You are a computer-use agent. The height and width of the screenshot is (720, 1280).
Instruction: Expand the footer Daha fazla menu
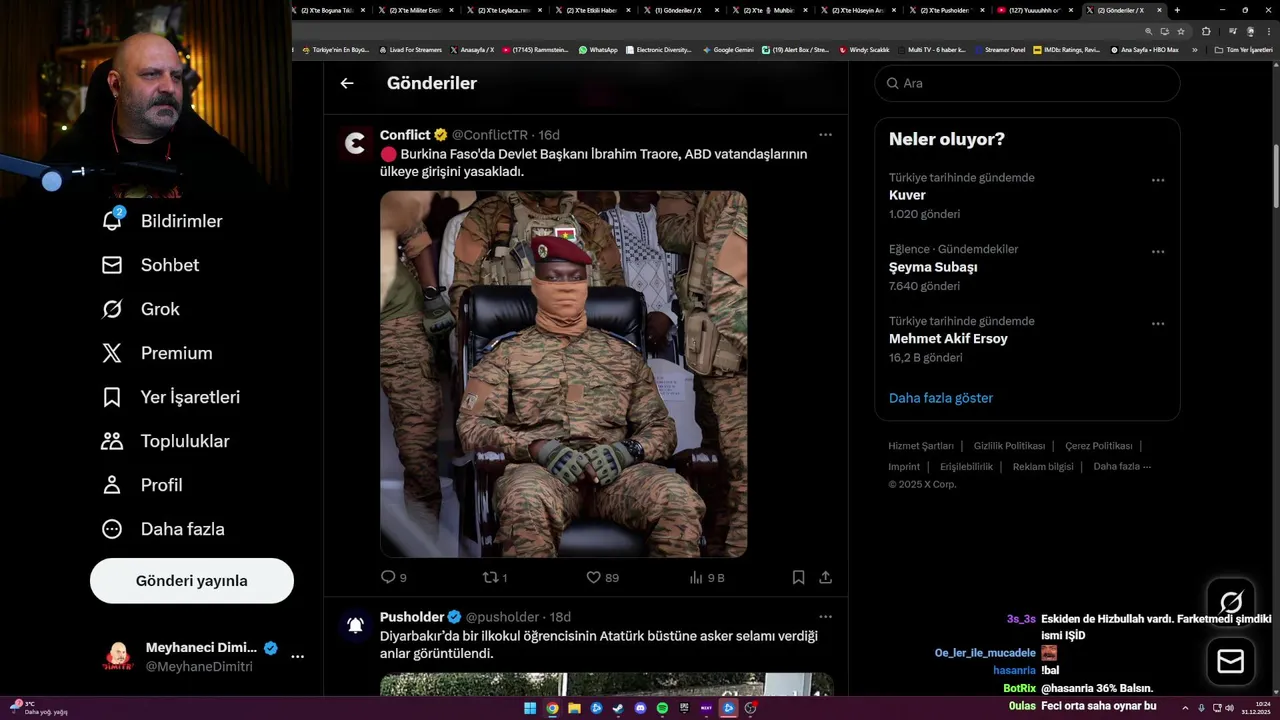1122,467
